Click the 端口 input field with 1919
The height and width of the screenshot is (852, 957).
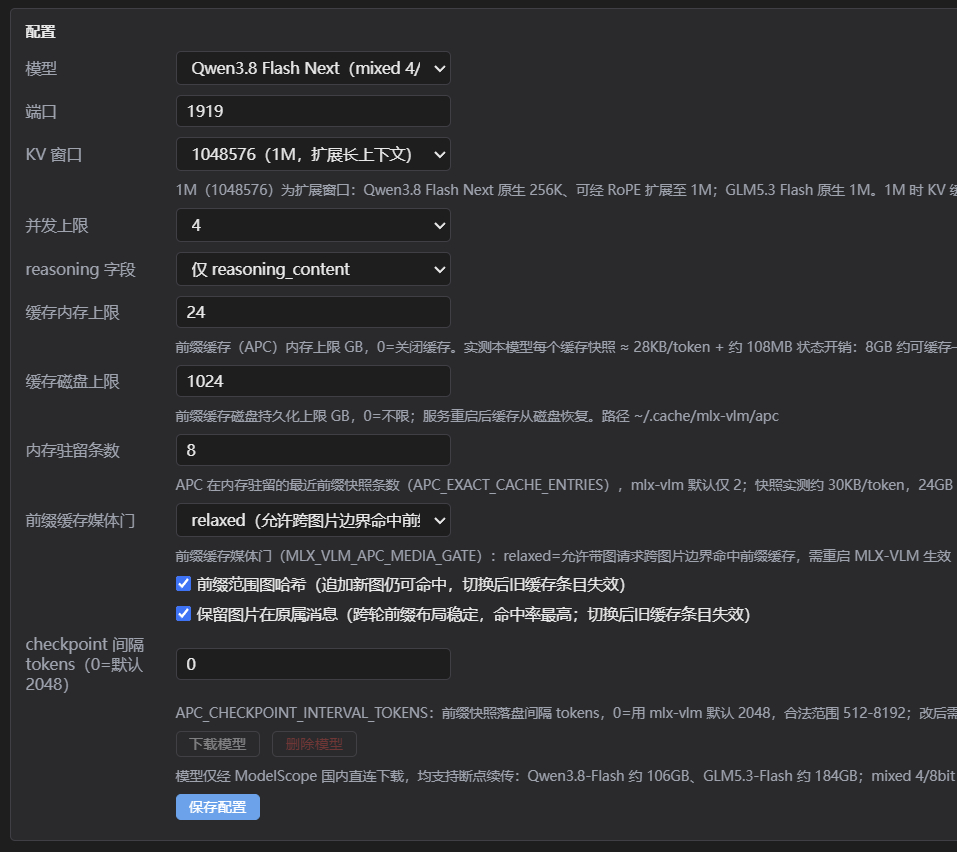[313, 111]
